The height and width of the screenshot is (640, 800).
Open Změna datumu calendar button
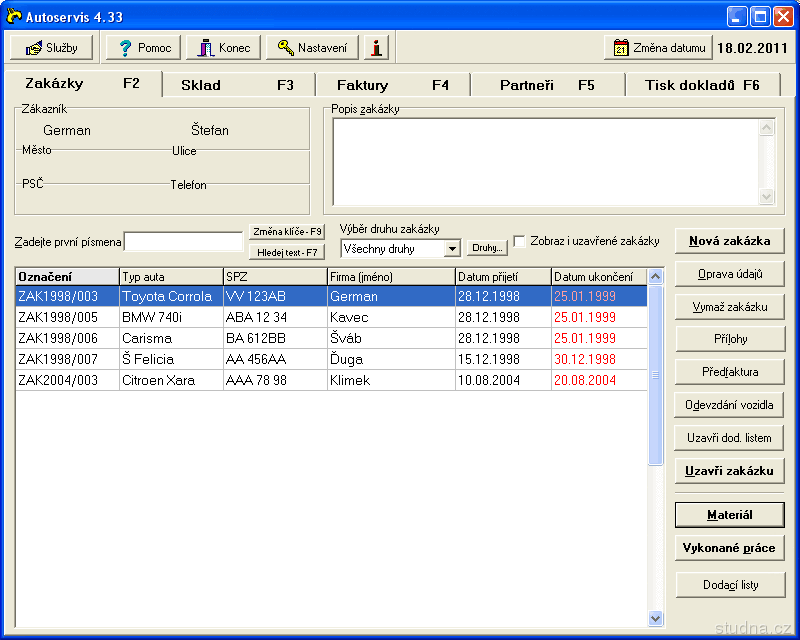pos(657,47)
